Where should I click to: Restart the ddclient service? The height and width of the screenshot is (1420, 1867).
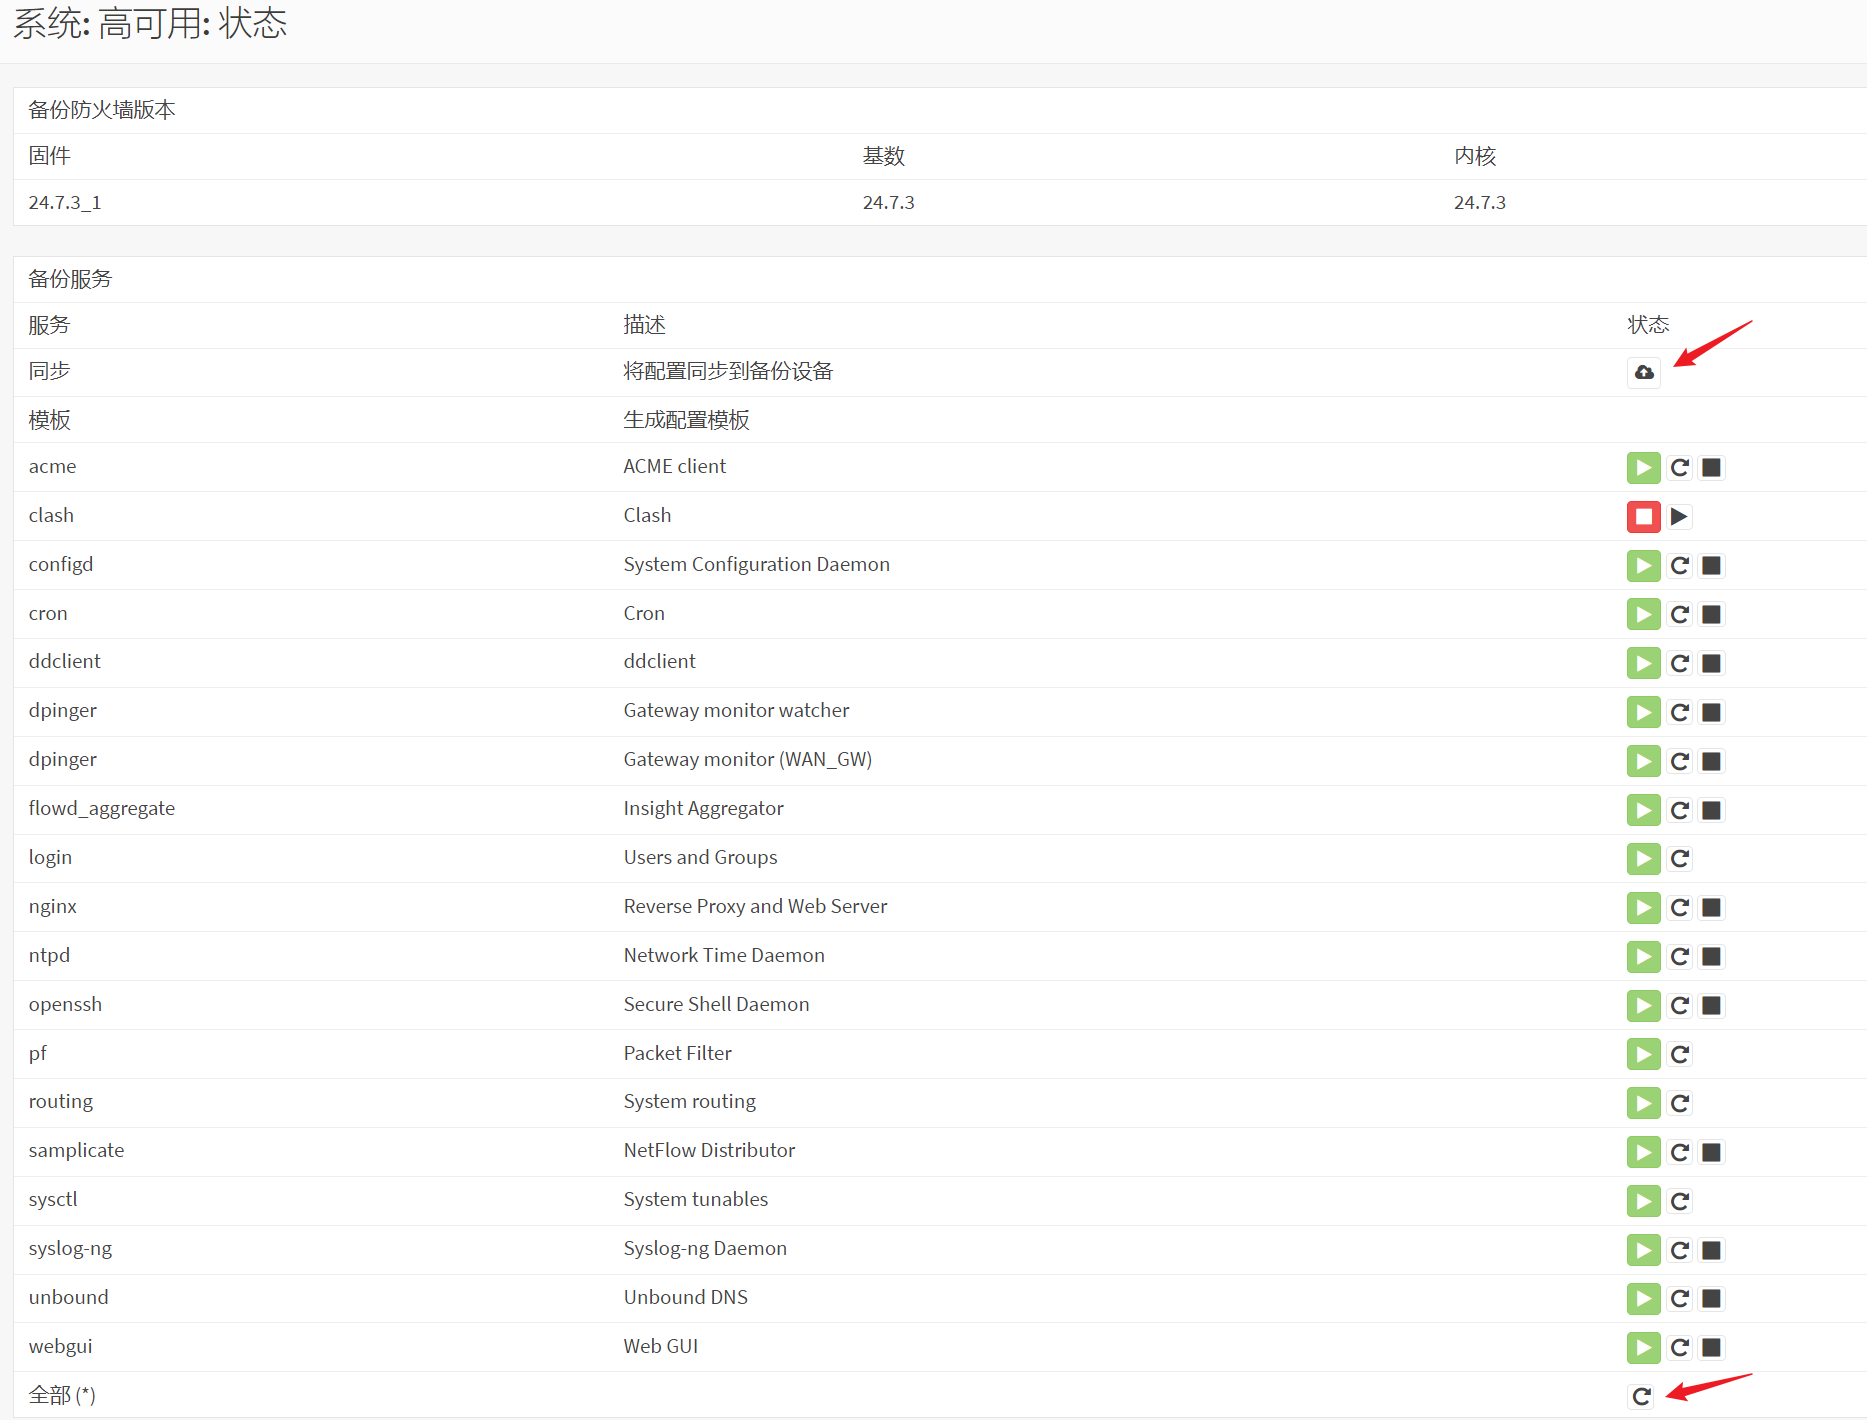1680,664
